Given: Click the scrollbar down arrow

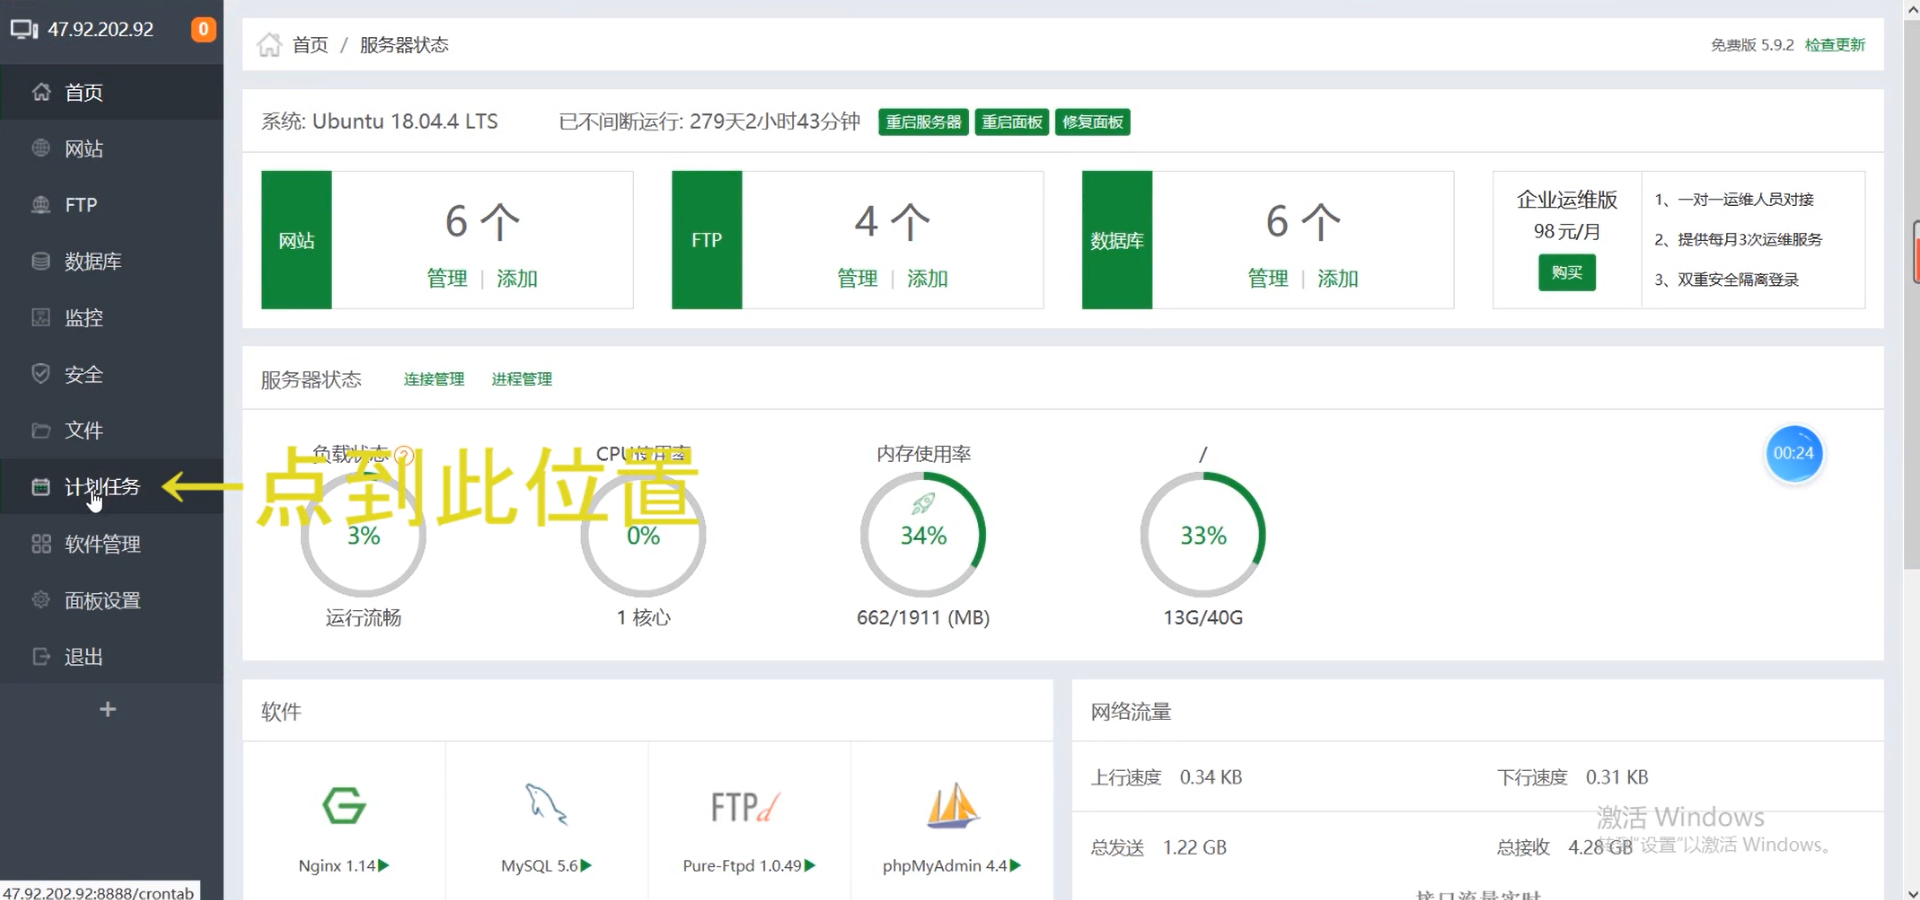Looking at the screenshot, I should tap(1911, 893).
